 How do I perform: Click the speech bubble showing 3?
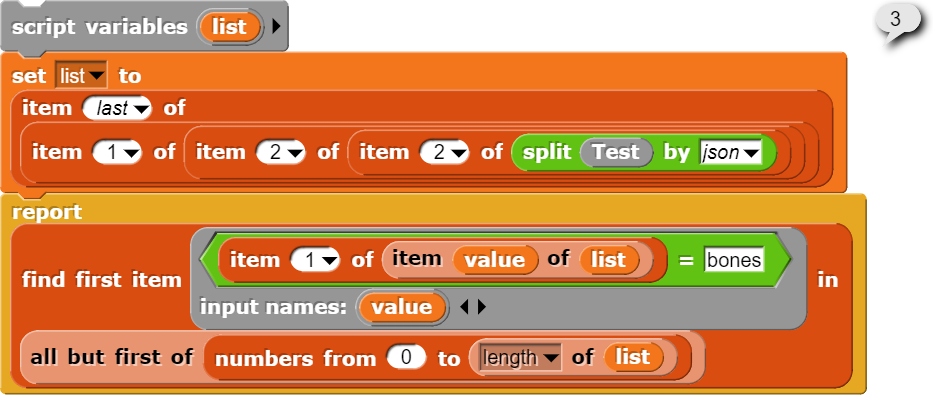pos(895,20)
